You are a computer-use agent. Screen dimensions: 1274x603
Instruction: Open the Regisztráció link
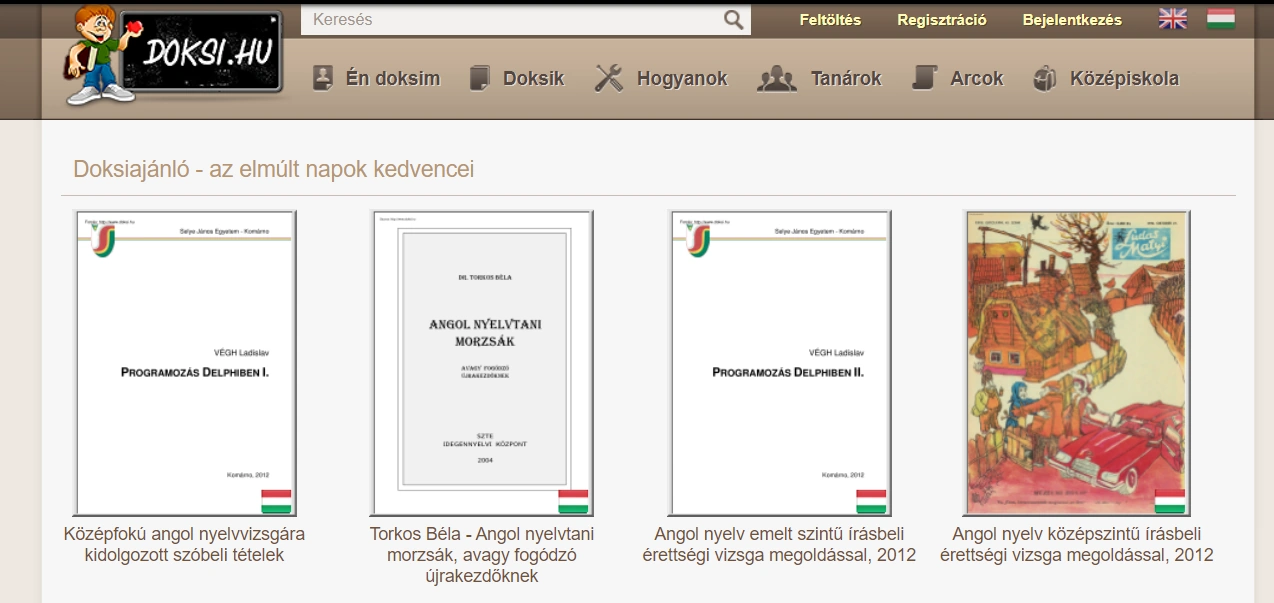pyautogui.click(x=941, y=20)
